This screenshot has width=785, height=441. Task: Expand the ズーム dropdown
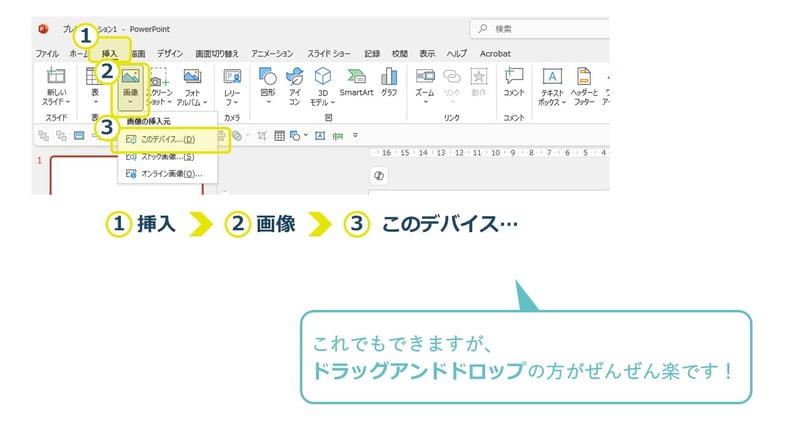coord(426,102)
